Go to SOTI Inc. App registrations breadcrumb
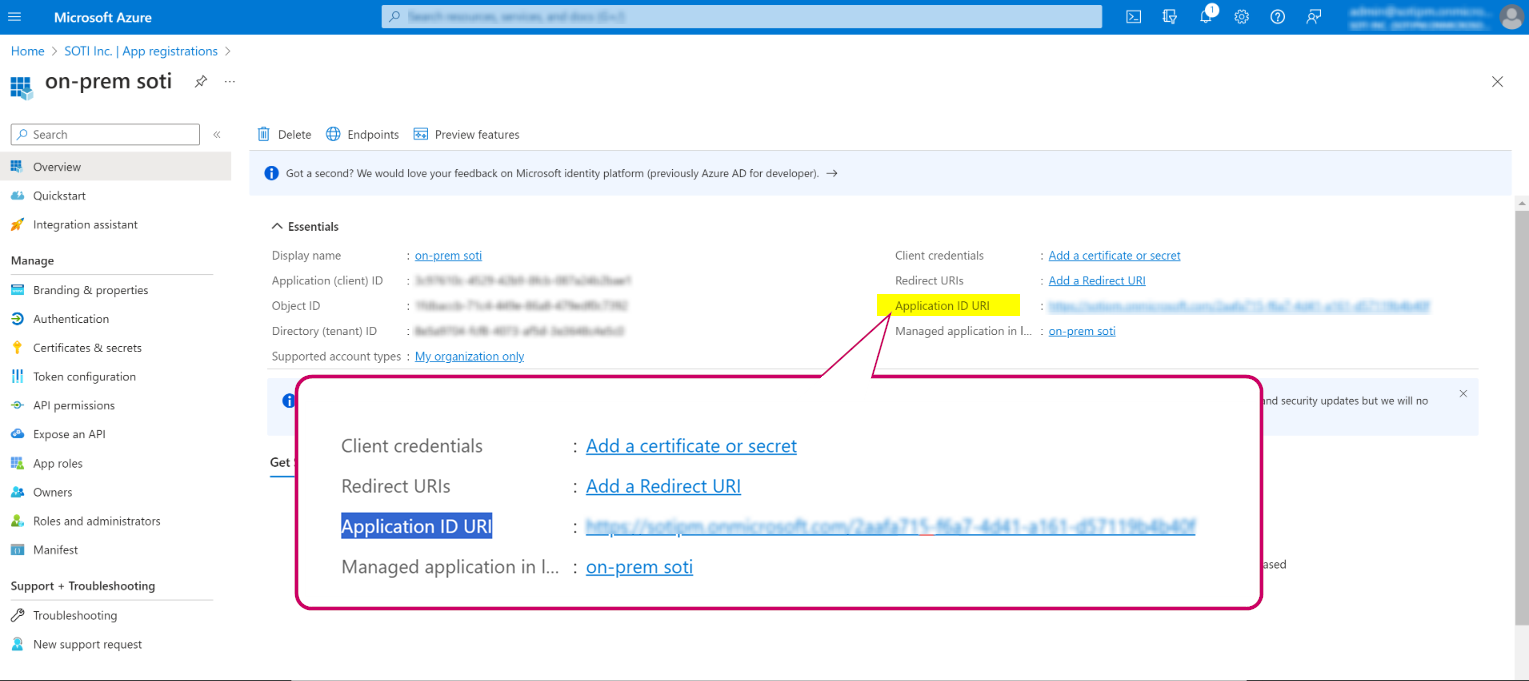This screenshot has height=681, width=1529. [140, 51]
